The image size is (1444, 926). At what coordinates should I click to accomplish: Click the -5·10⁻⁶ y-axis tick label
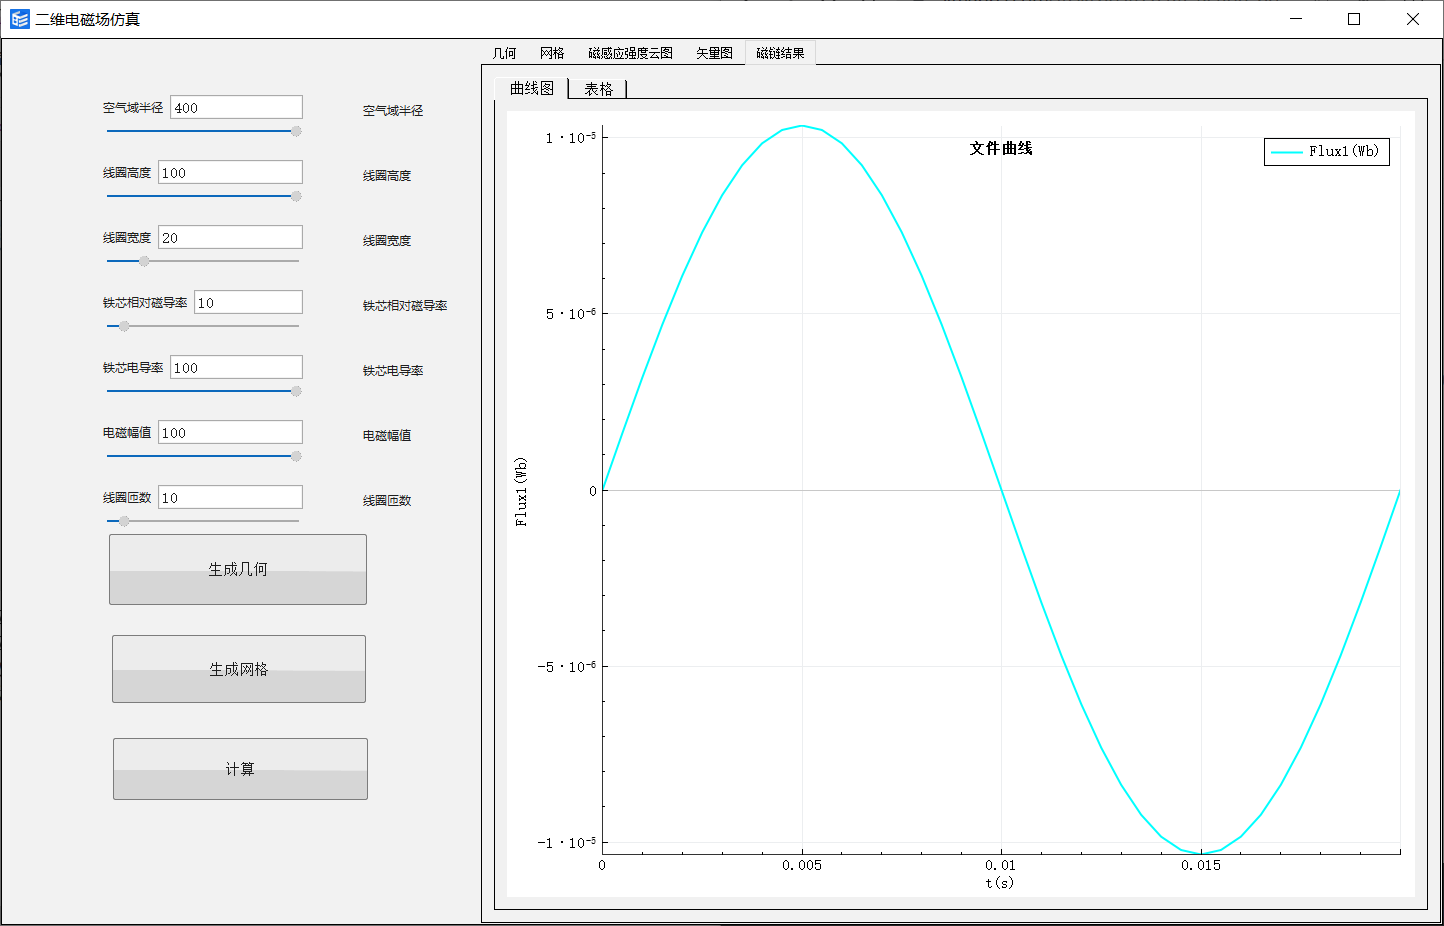click(x=567, y=667)
